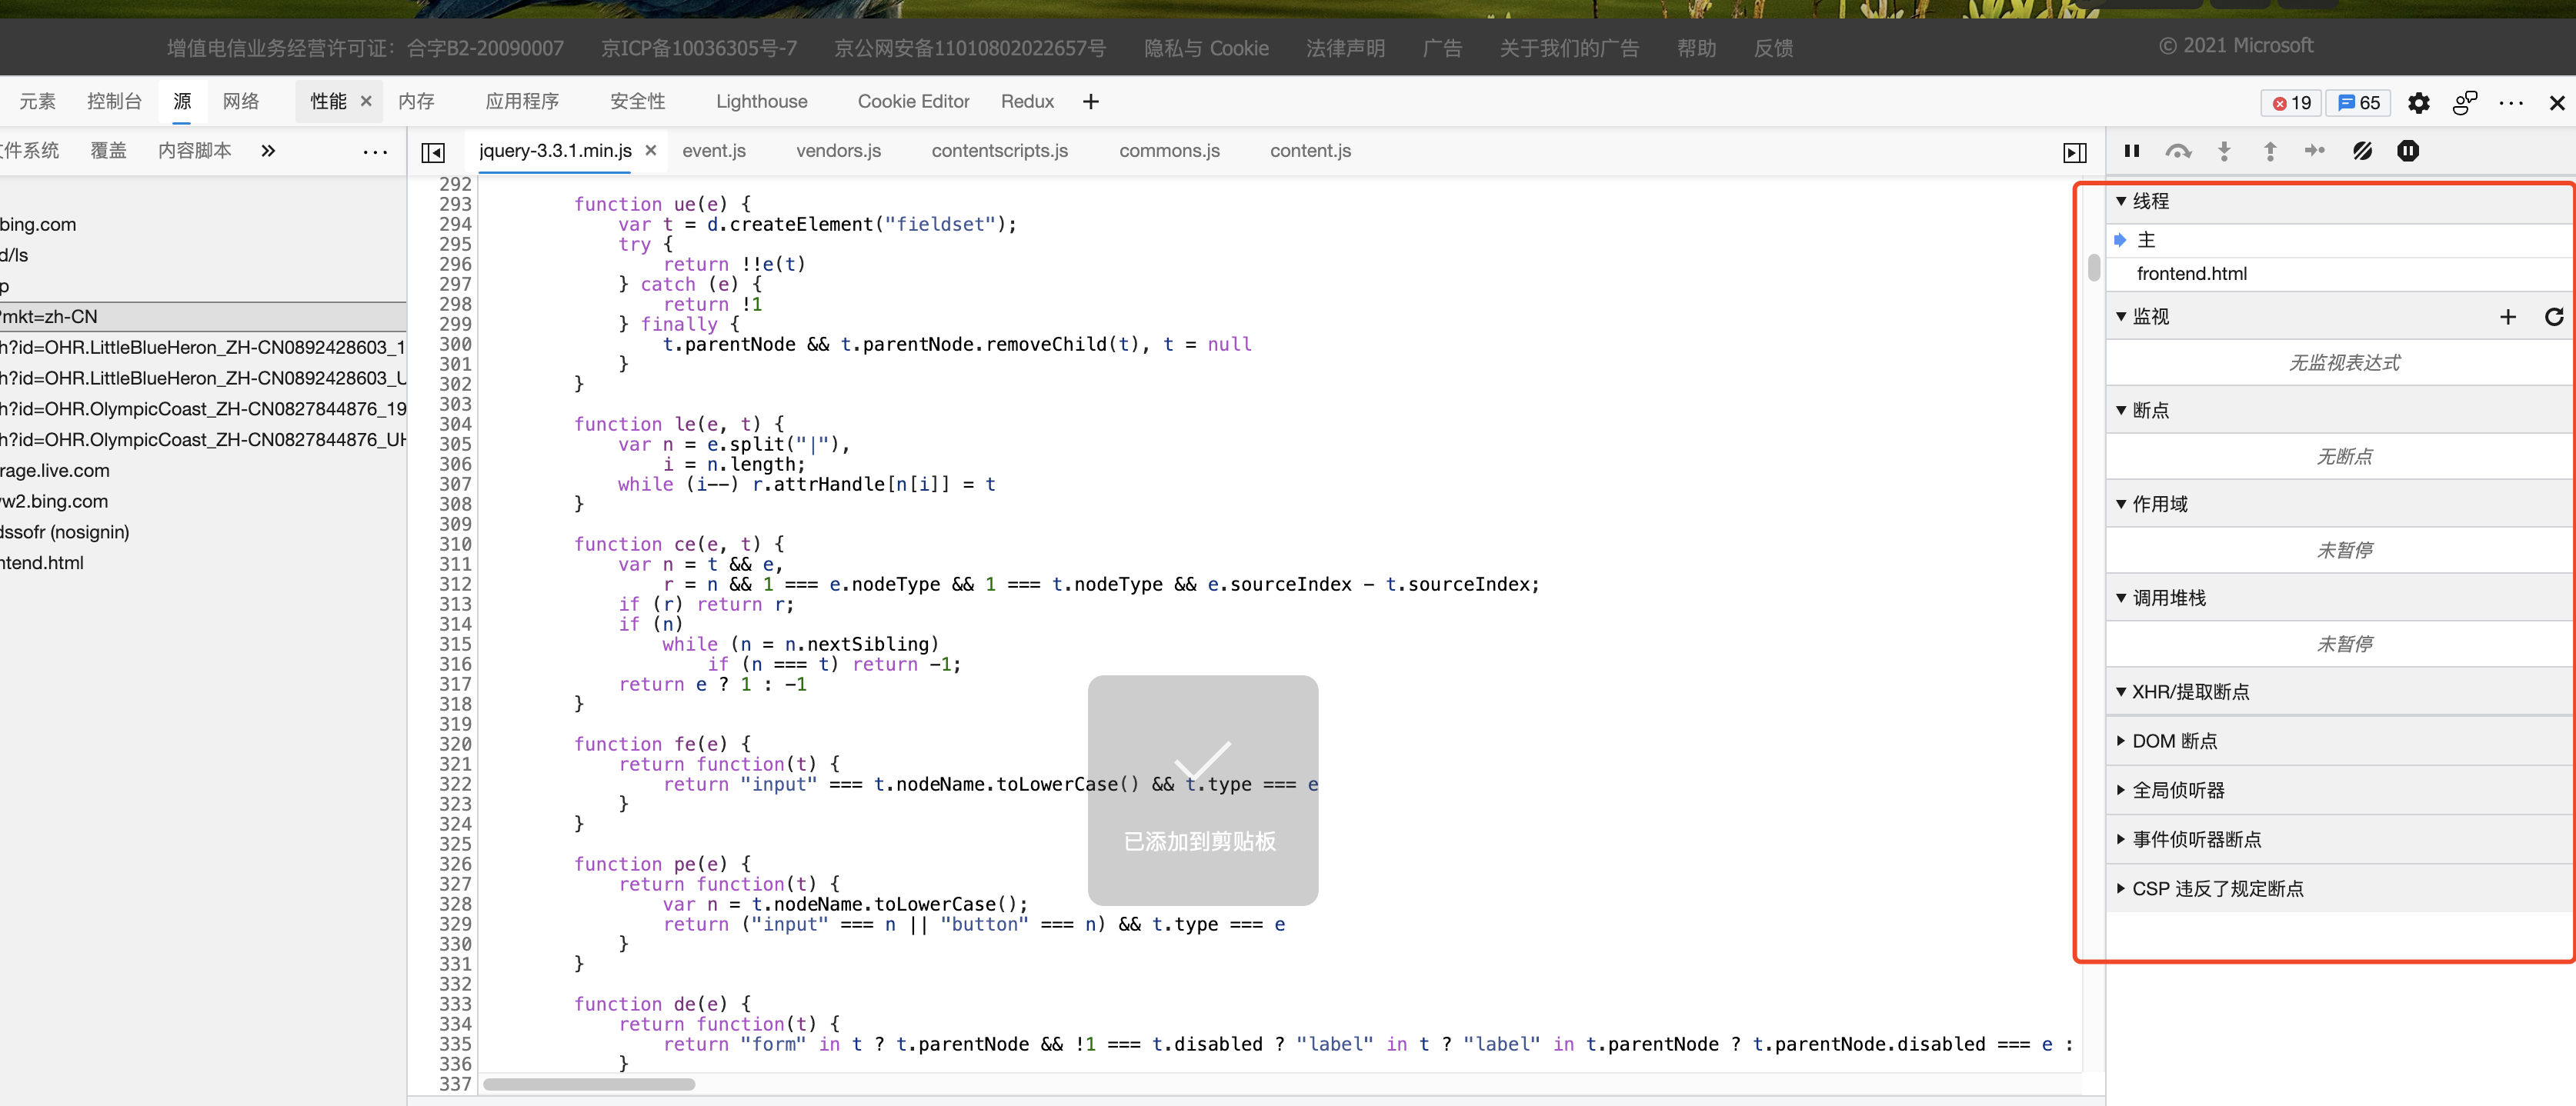
Task: Click the step into function icon
Action: point(2224,151)
